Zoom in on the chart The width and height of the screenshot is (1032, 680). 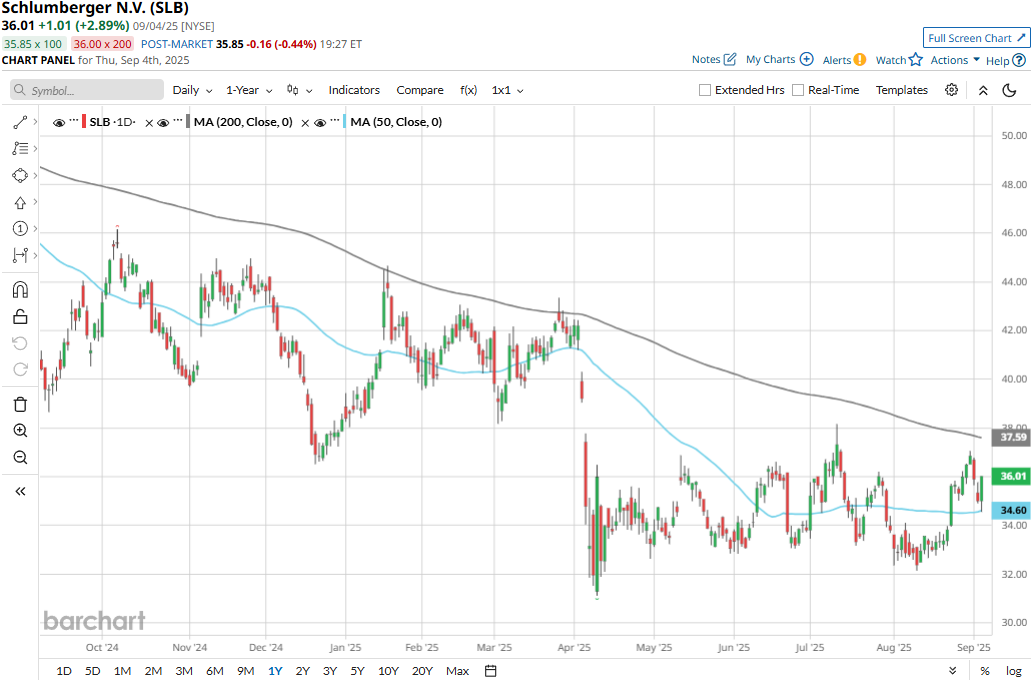coord(20,431)
